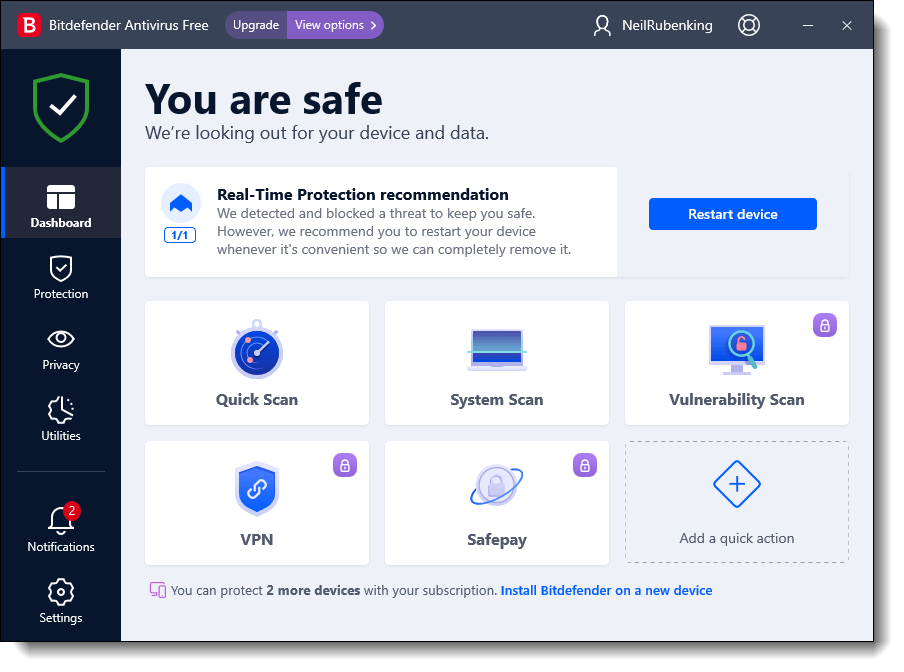This screenshot has height=672, width=904.
Task: Click the Real-Time Protection recommendation heading
Action: click(x=363, y=195)
